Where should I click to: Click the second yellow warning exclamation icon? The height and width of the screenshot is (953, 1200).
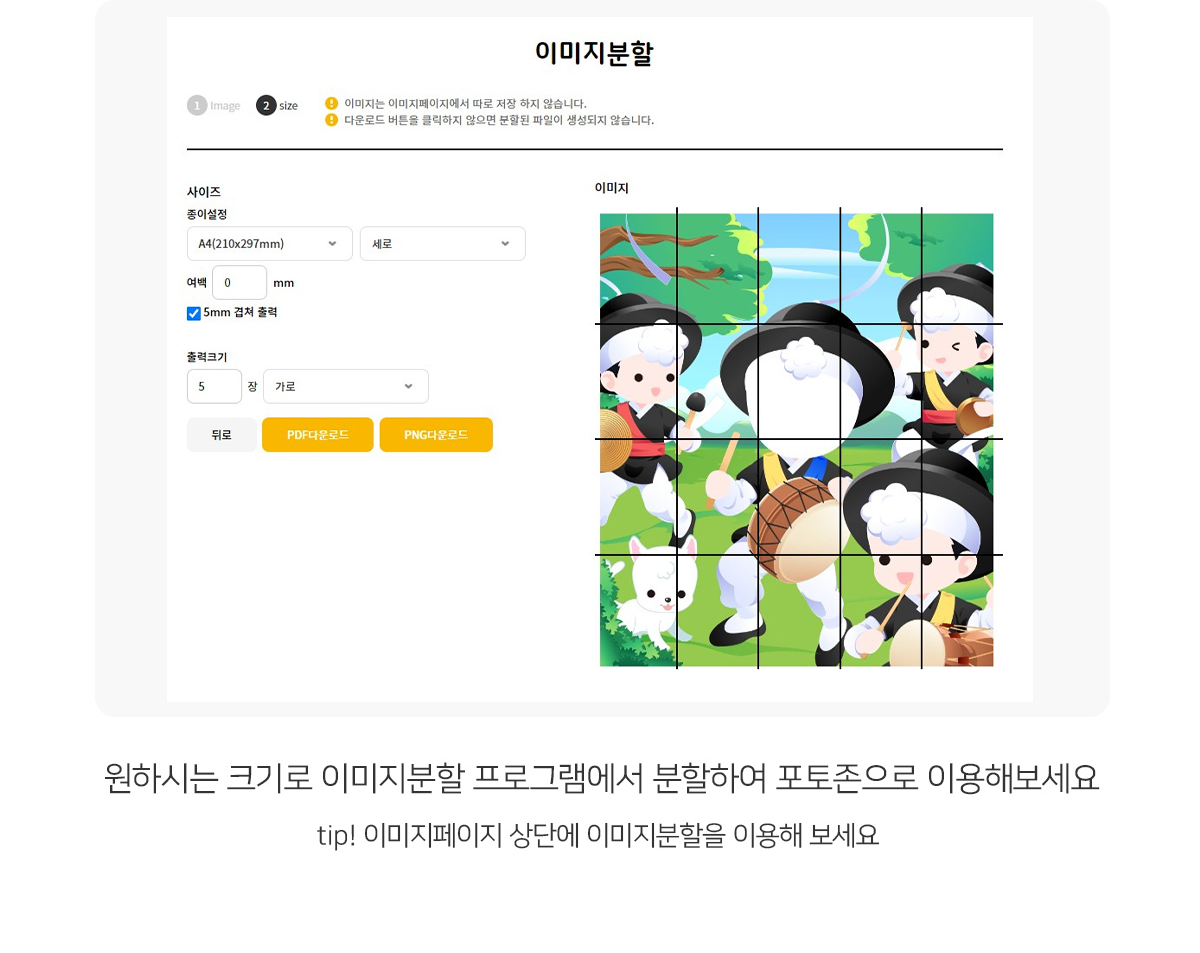(332, 120)
